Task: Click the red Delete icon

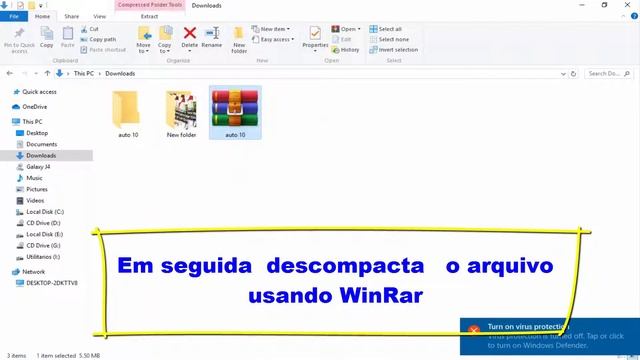Action: click(189, 33)
